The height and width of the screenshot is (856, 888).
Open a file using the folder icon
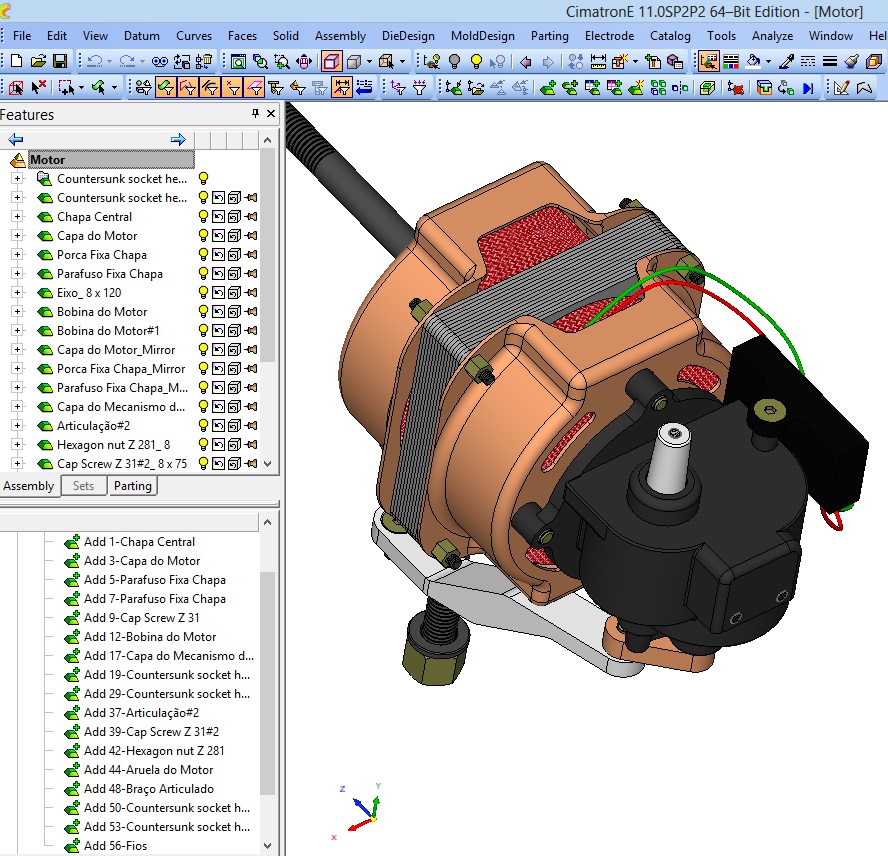pos(38,61)
